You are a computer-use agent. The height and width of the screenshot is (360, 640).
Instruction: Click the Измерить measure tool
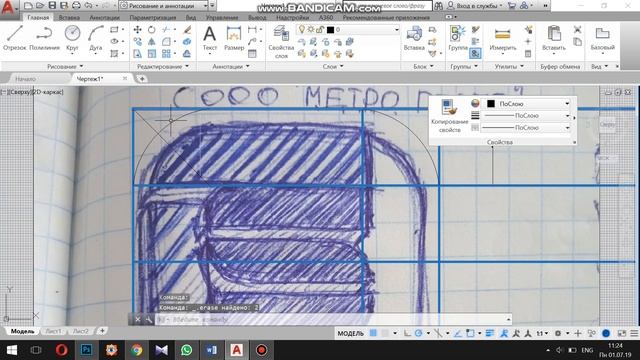502,39
